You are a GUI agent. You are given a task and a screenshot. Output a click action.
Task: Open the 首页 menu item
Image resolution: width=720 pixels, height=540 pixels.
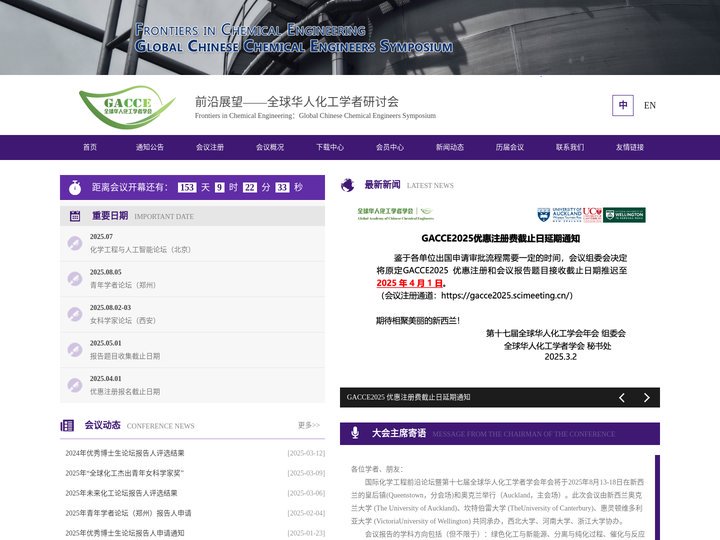(x=90, y=147)
